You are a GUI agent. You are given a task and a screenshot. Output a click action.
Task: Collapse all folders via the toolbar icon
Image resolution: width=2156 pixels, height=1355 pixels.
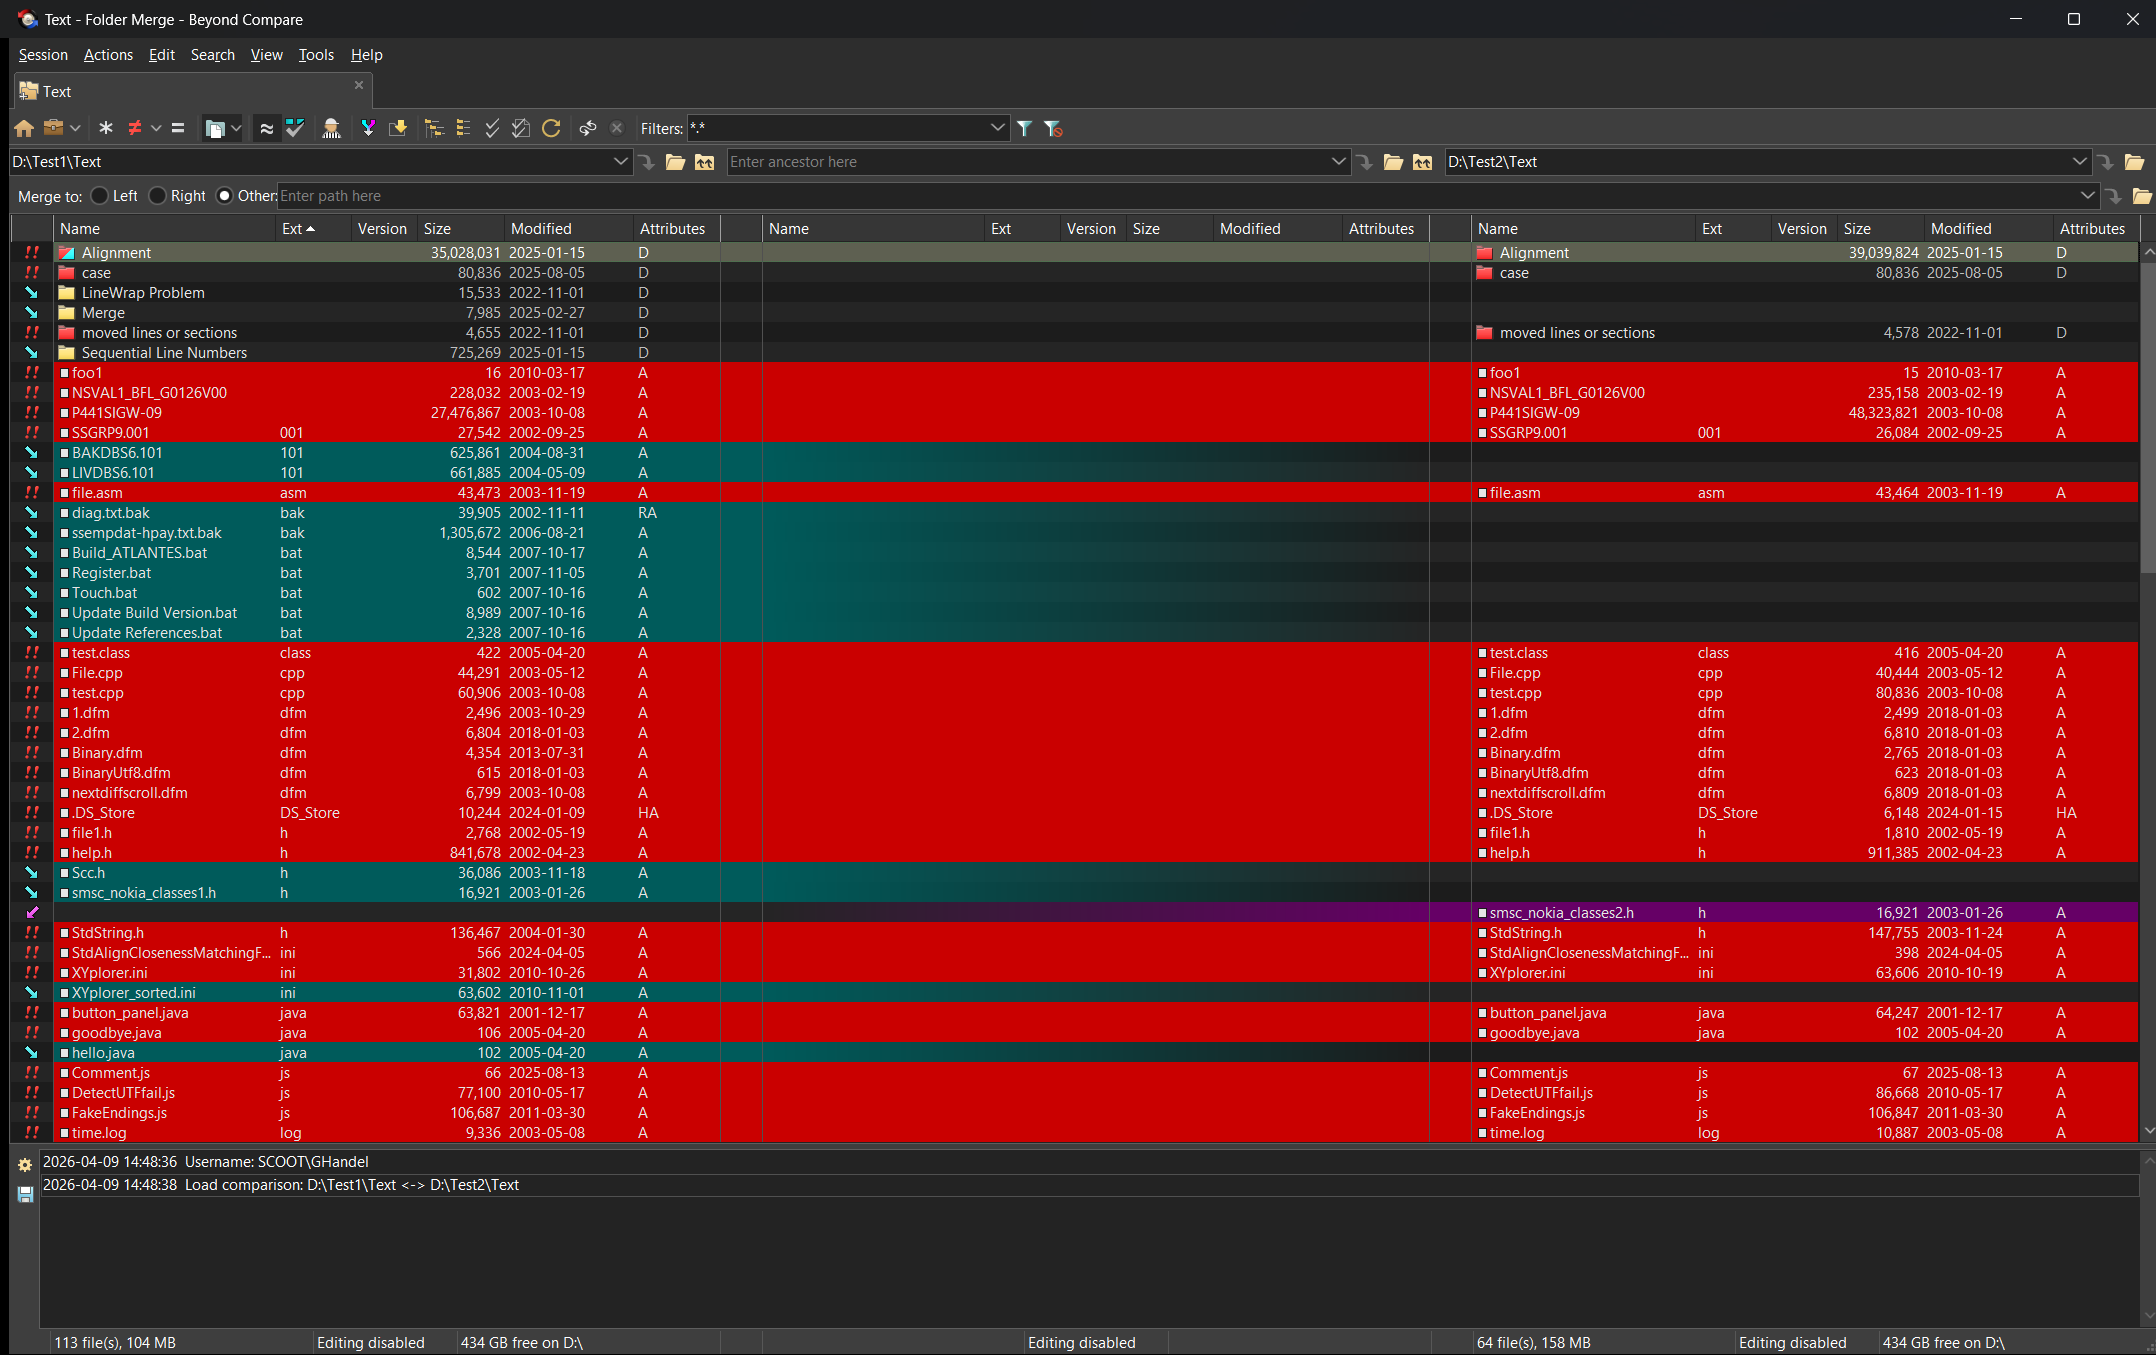tap(463, 128)
